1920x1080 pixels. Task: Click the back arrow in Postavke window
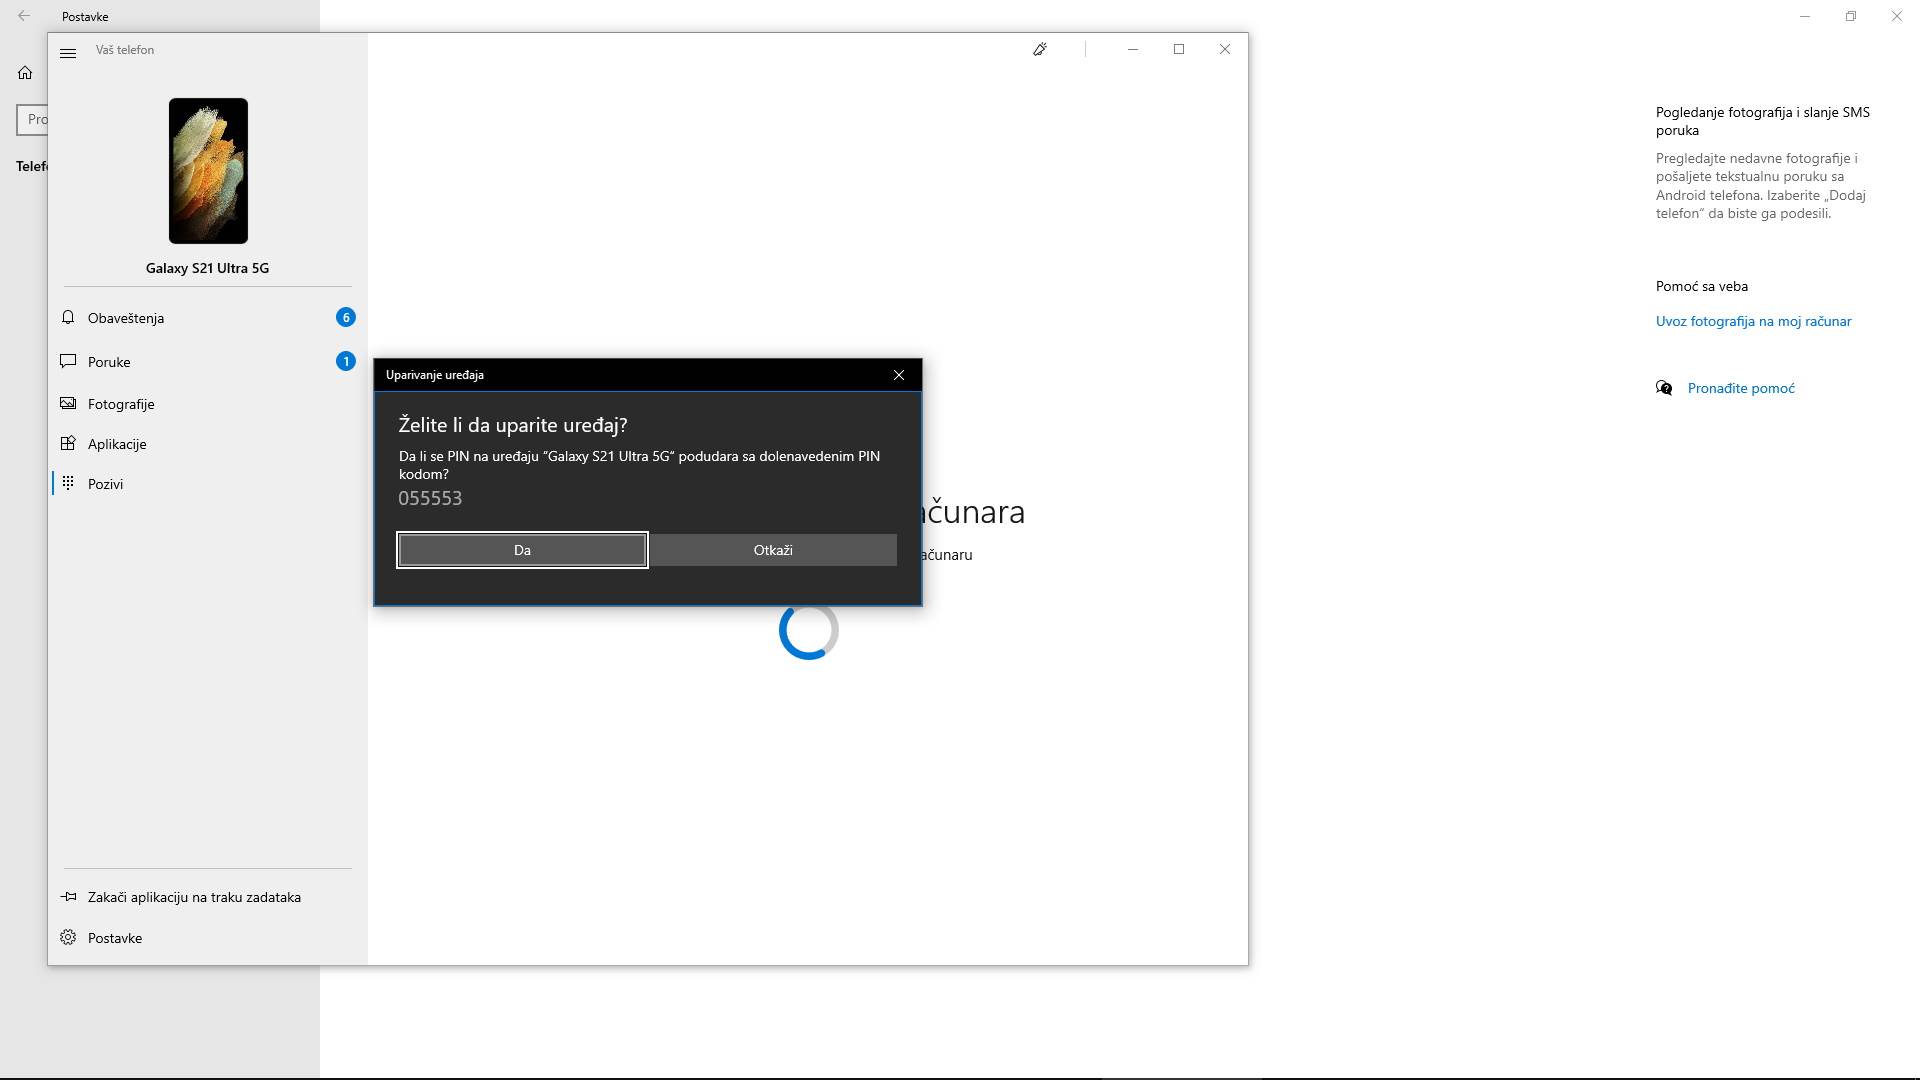tap(22, 16)
